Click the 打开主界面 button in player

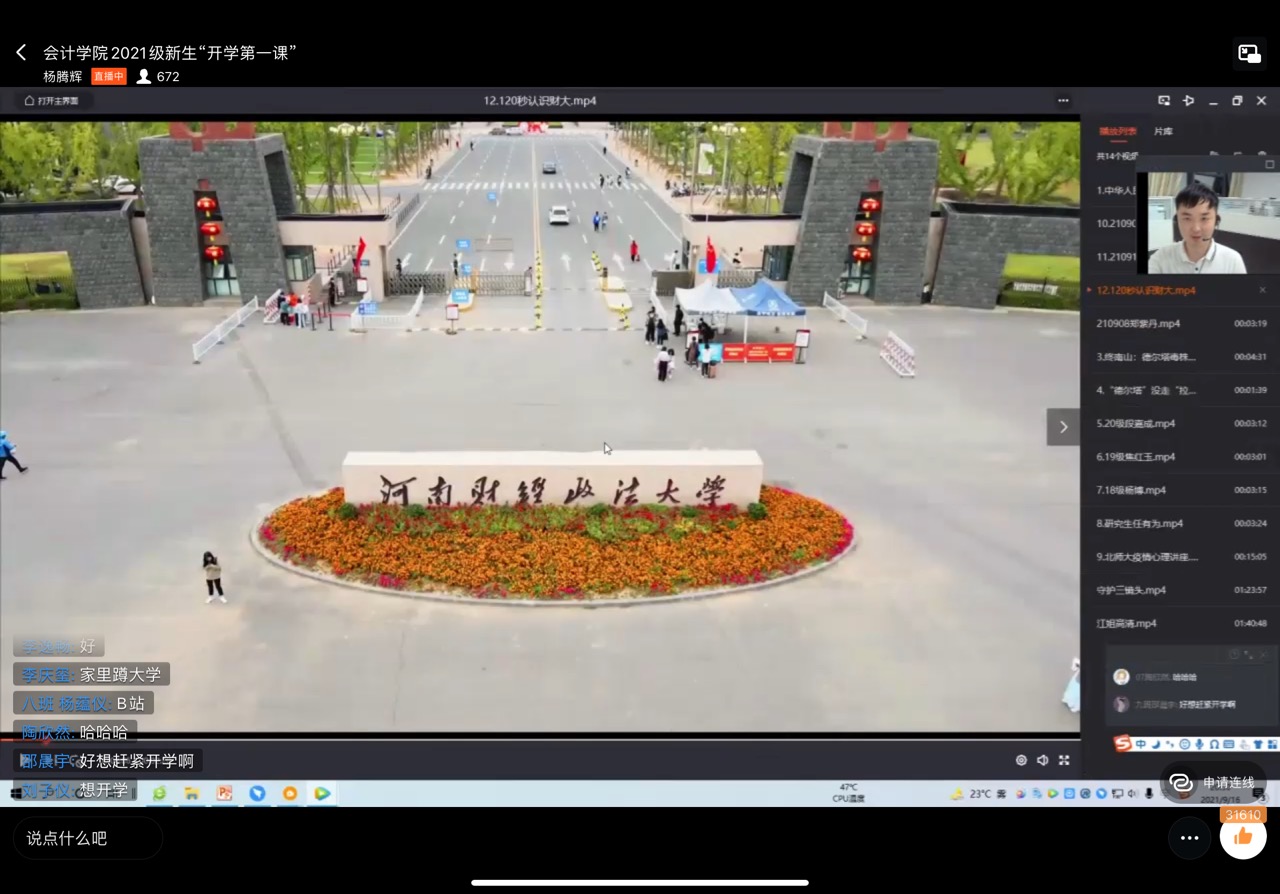51,101
